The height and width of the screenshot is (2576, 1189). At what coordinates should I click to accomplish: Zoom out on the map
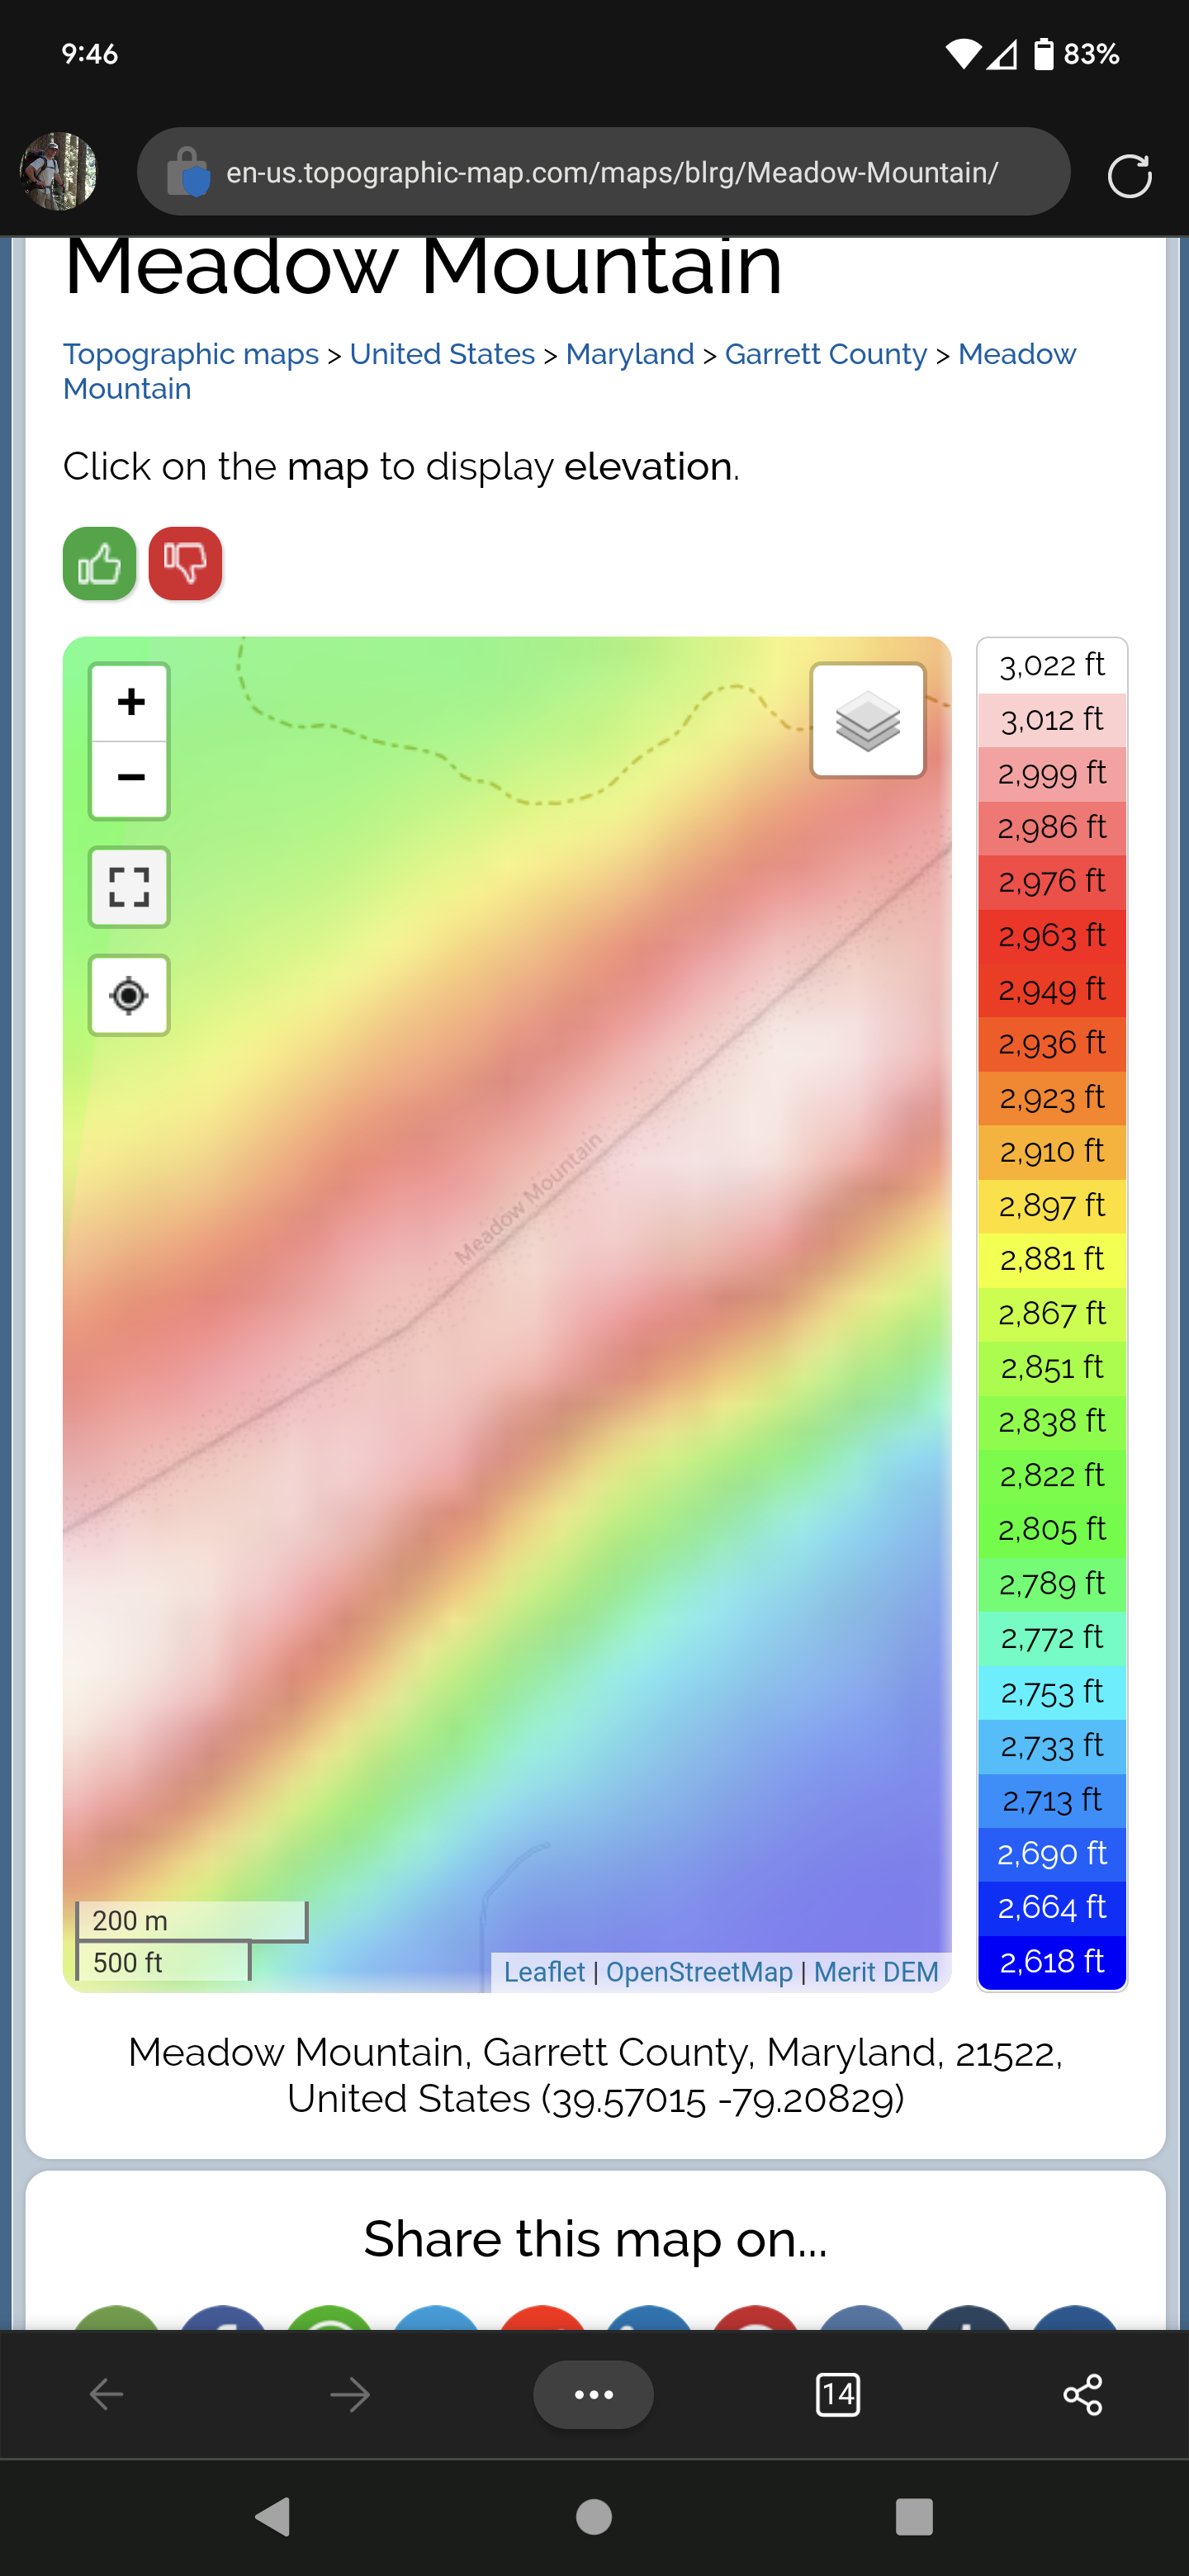tap(130, 779)
